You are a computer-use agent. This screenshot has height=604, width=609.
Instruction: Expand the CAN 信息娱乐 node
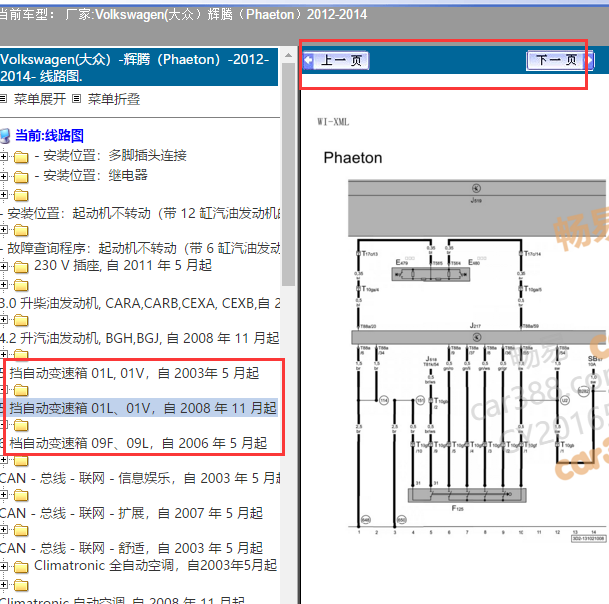[x=3, y=460]
